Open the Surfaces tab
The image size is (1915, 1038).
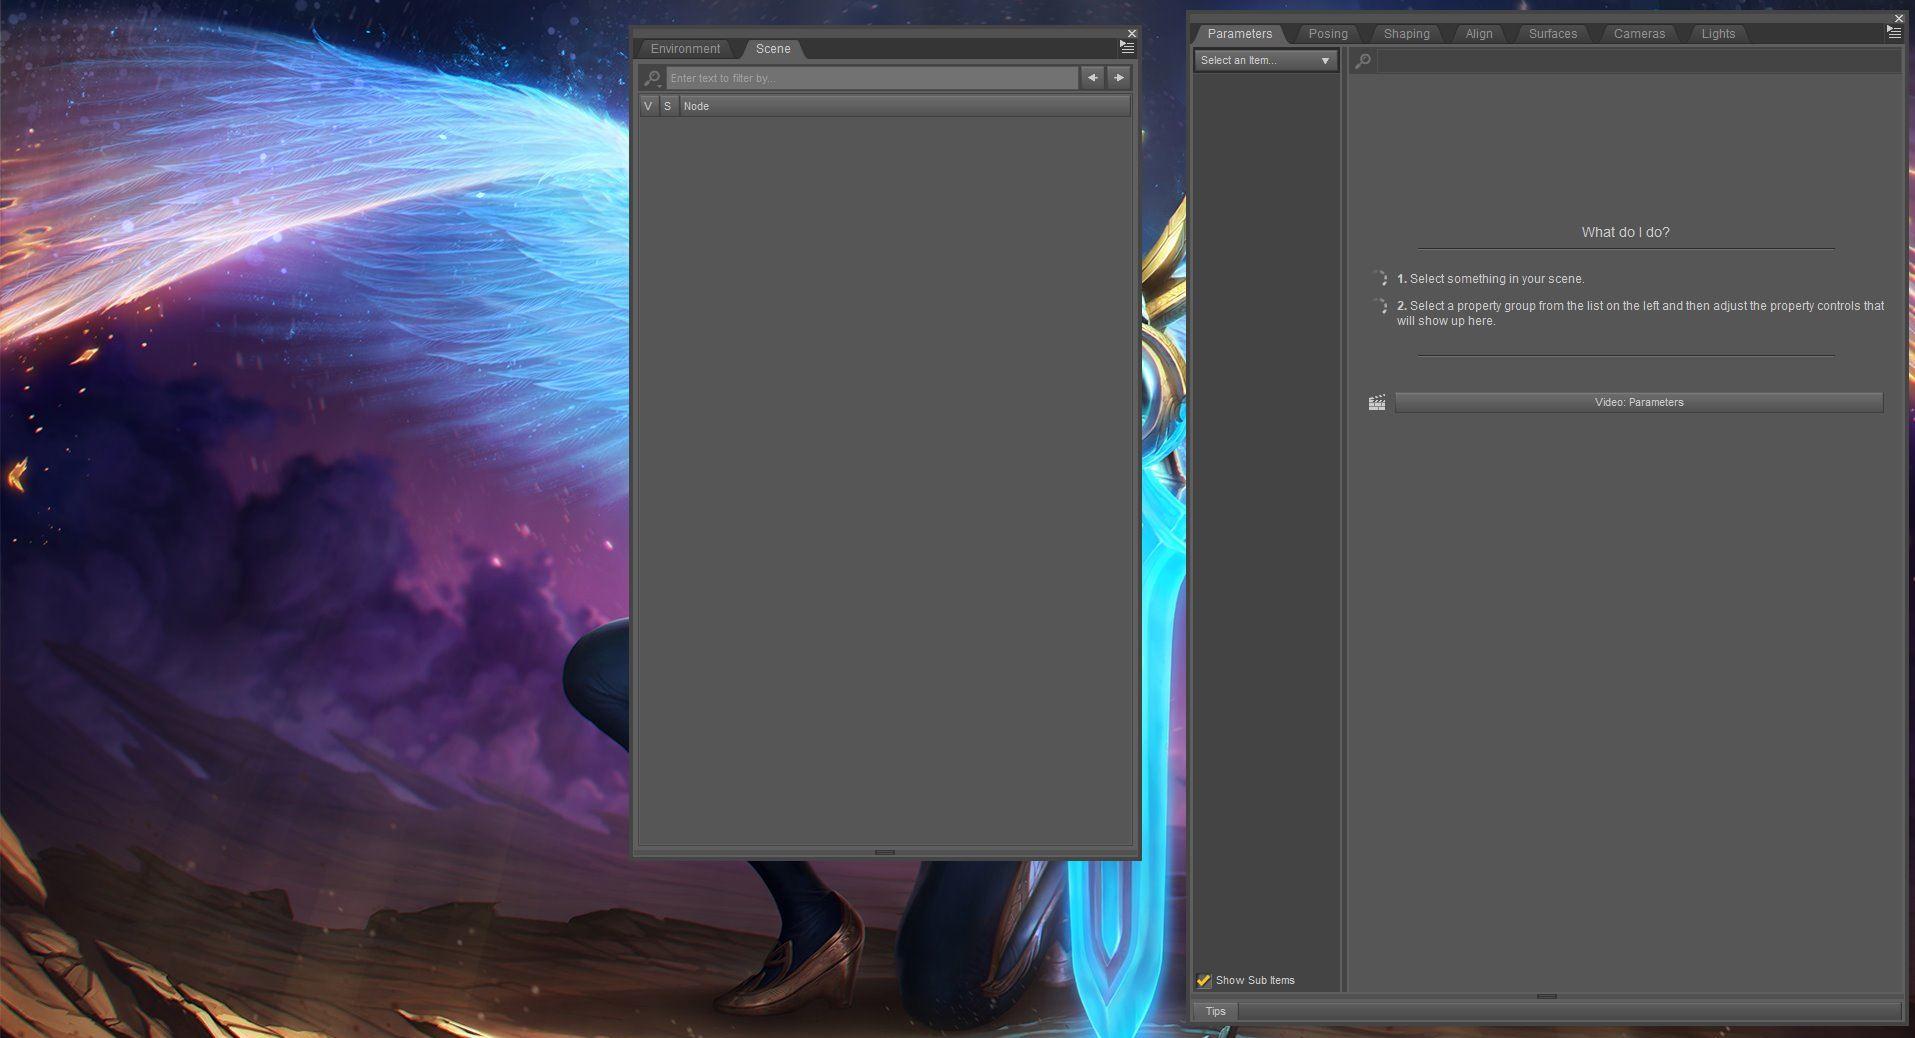1553,34
